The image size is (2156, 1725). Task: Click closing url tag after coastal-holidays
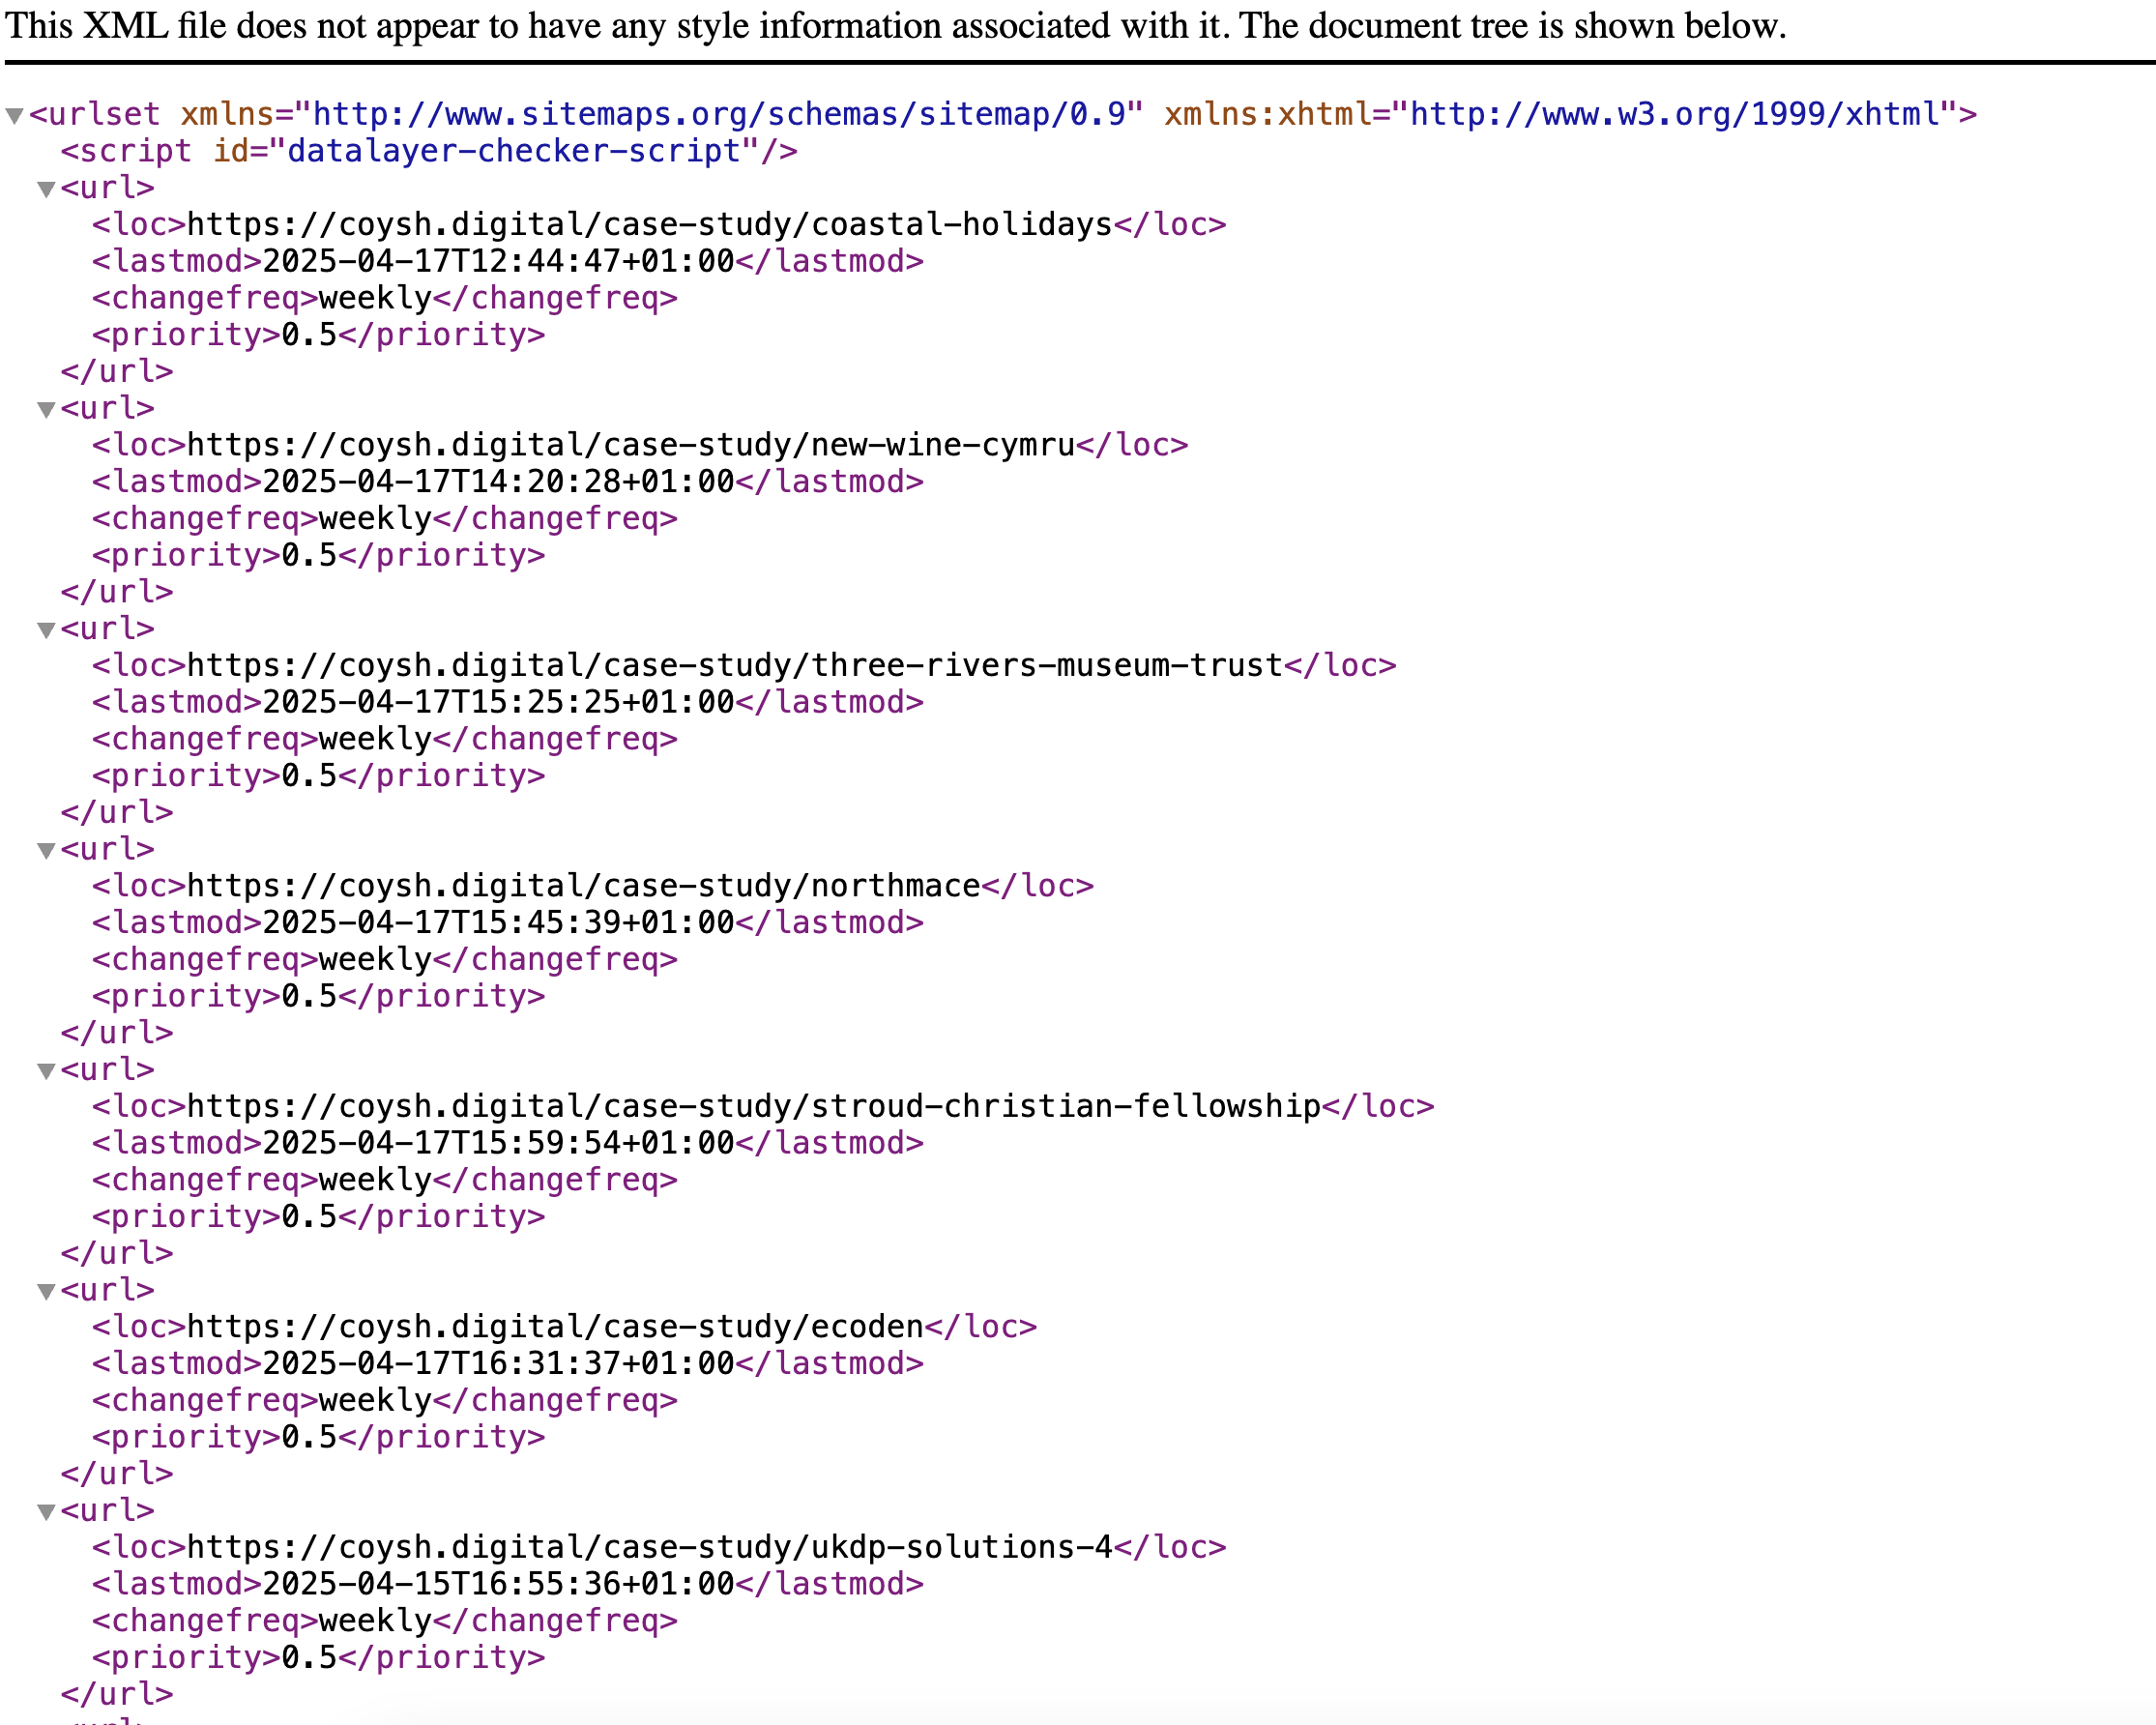click(117, 371)
